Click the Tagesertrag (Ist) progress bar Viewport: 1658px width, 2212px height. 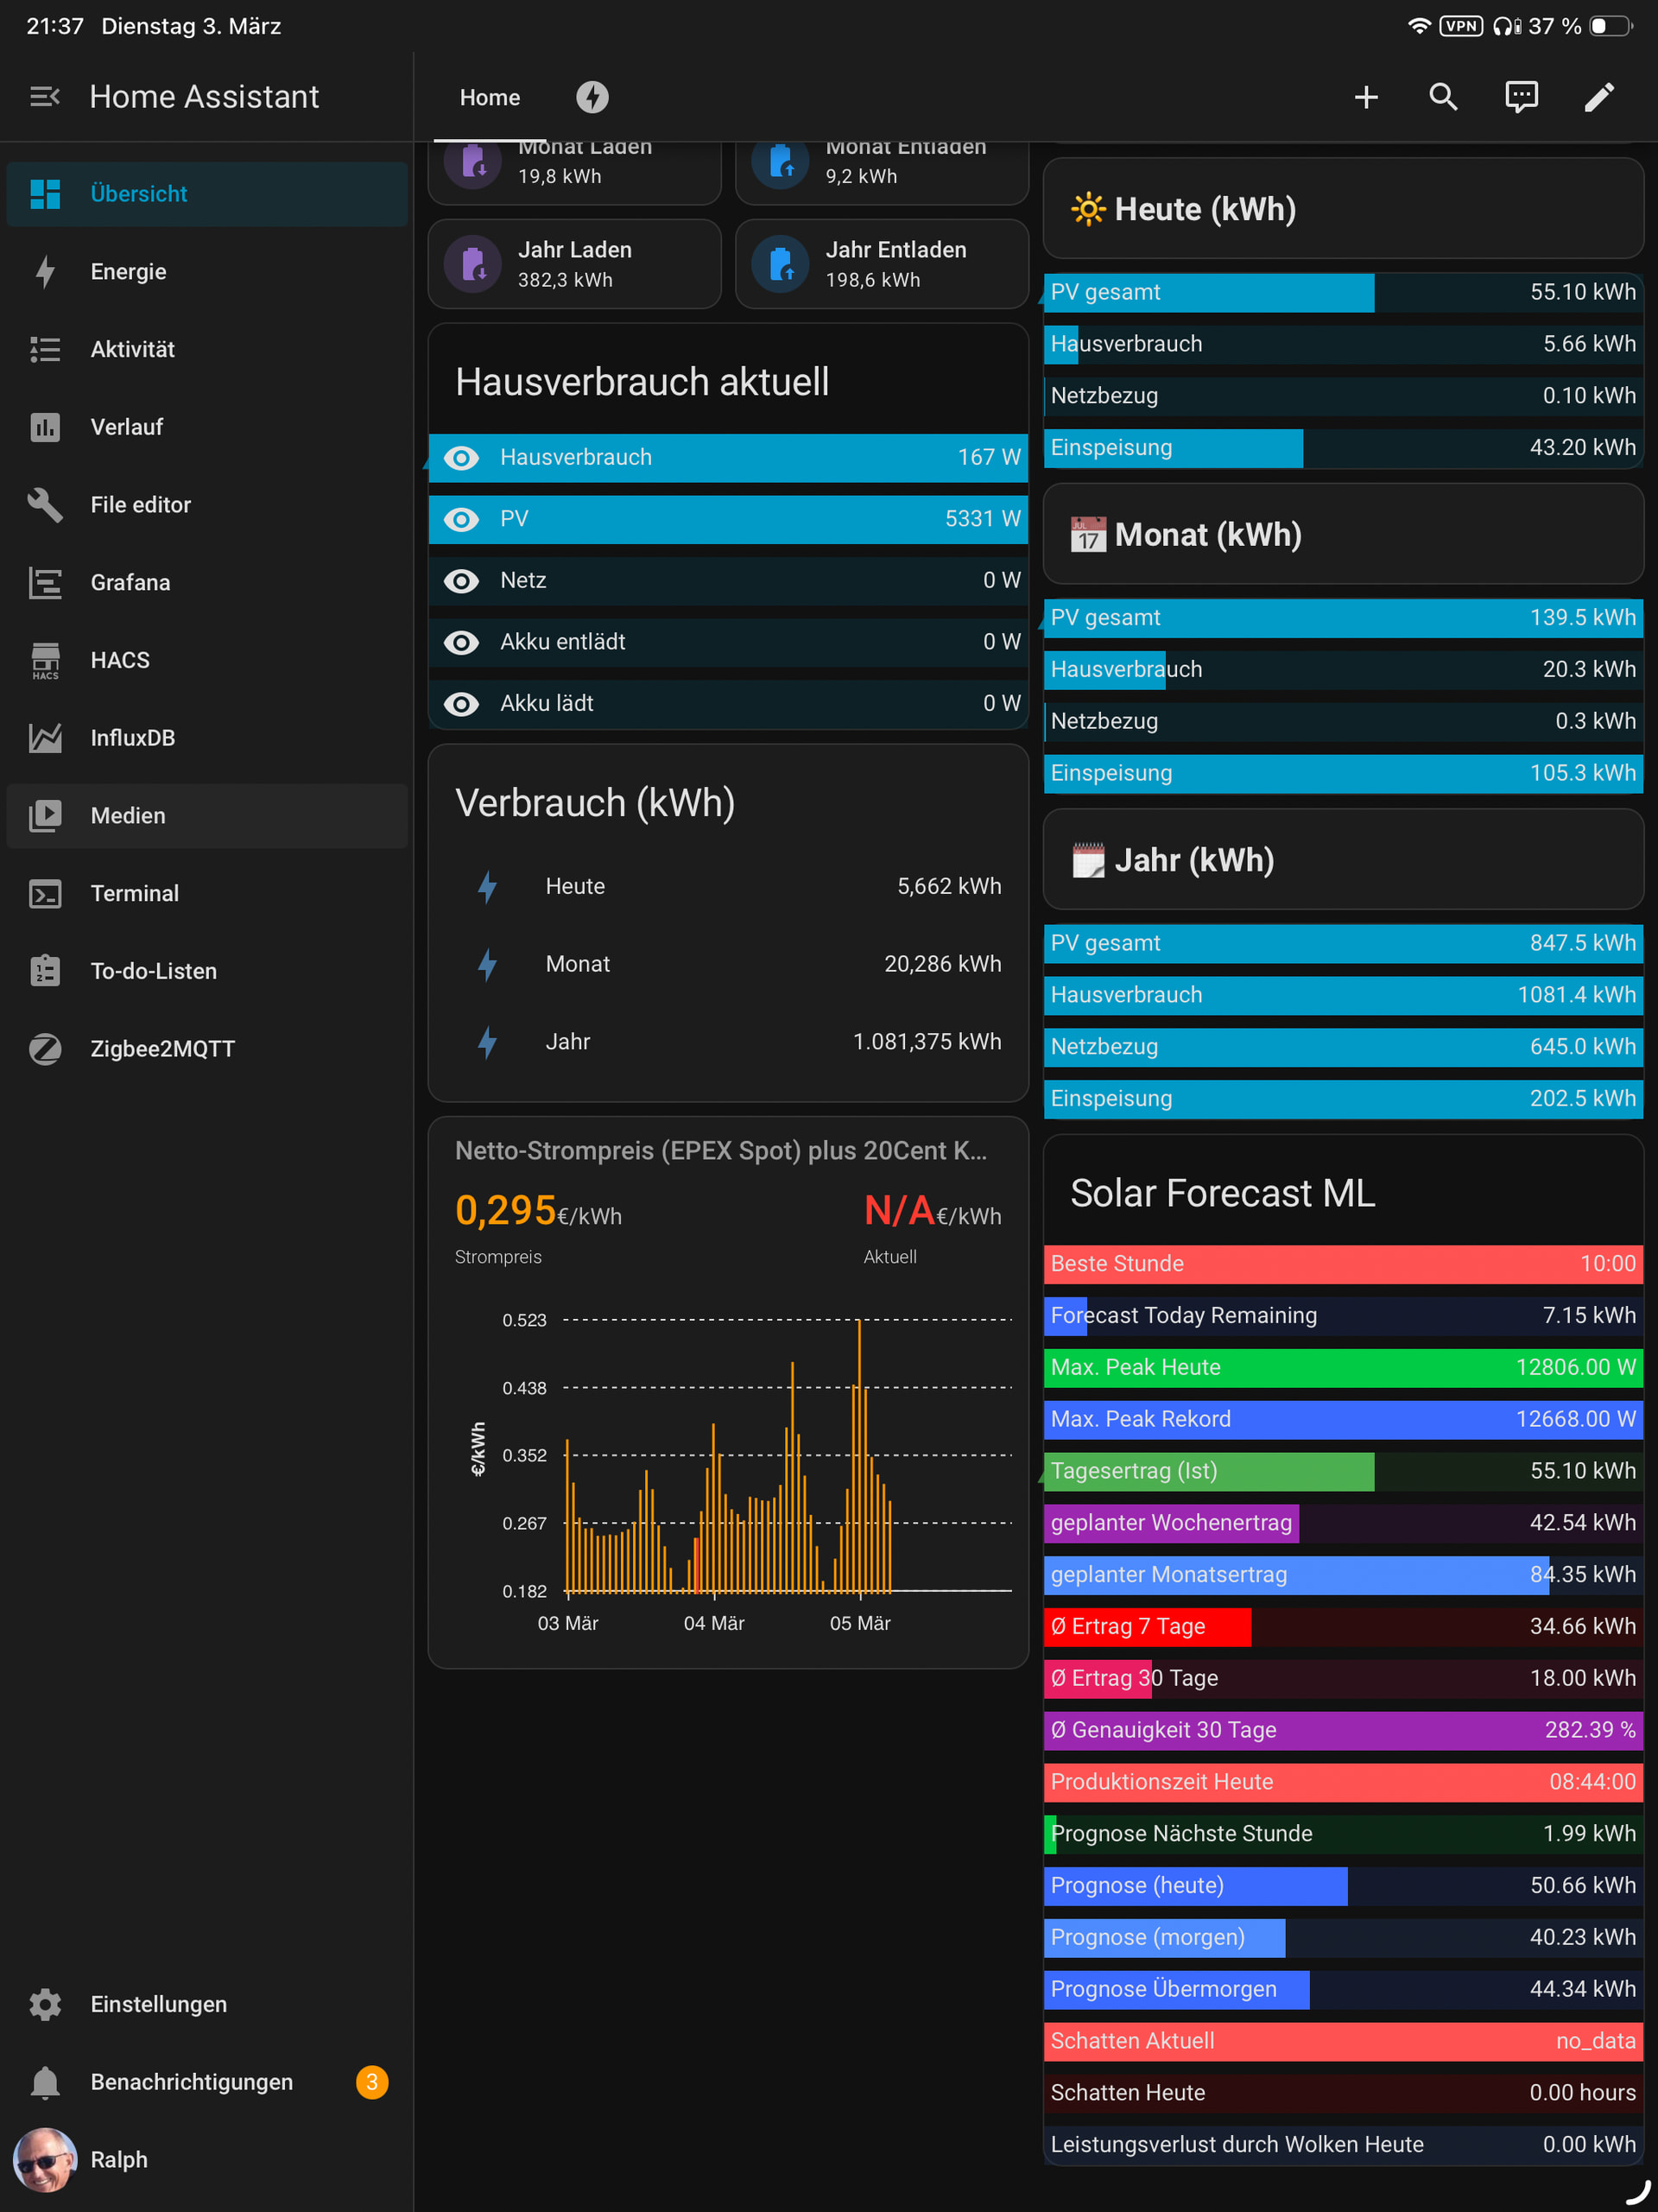coord(1342,1471)
